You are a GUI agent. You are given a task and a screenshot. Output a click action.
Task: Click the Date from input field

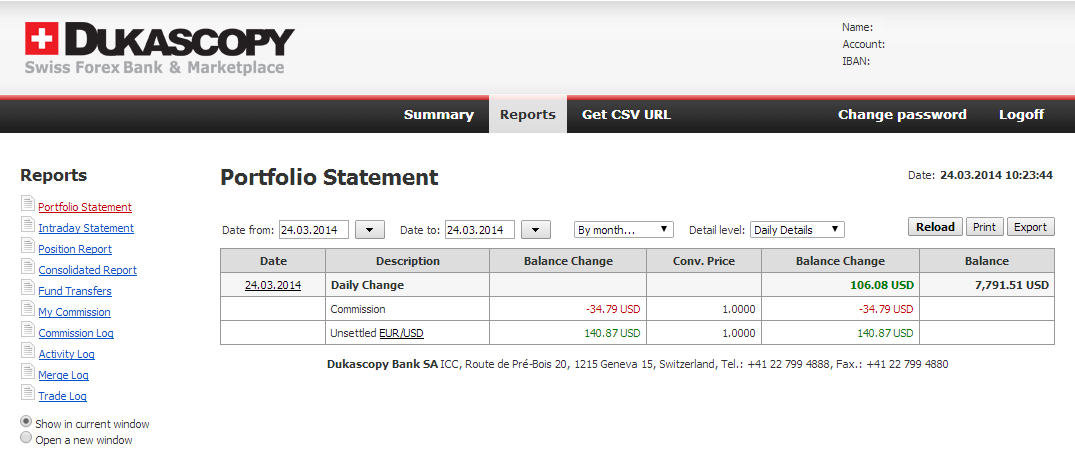pos(314,230)
